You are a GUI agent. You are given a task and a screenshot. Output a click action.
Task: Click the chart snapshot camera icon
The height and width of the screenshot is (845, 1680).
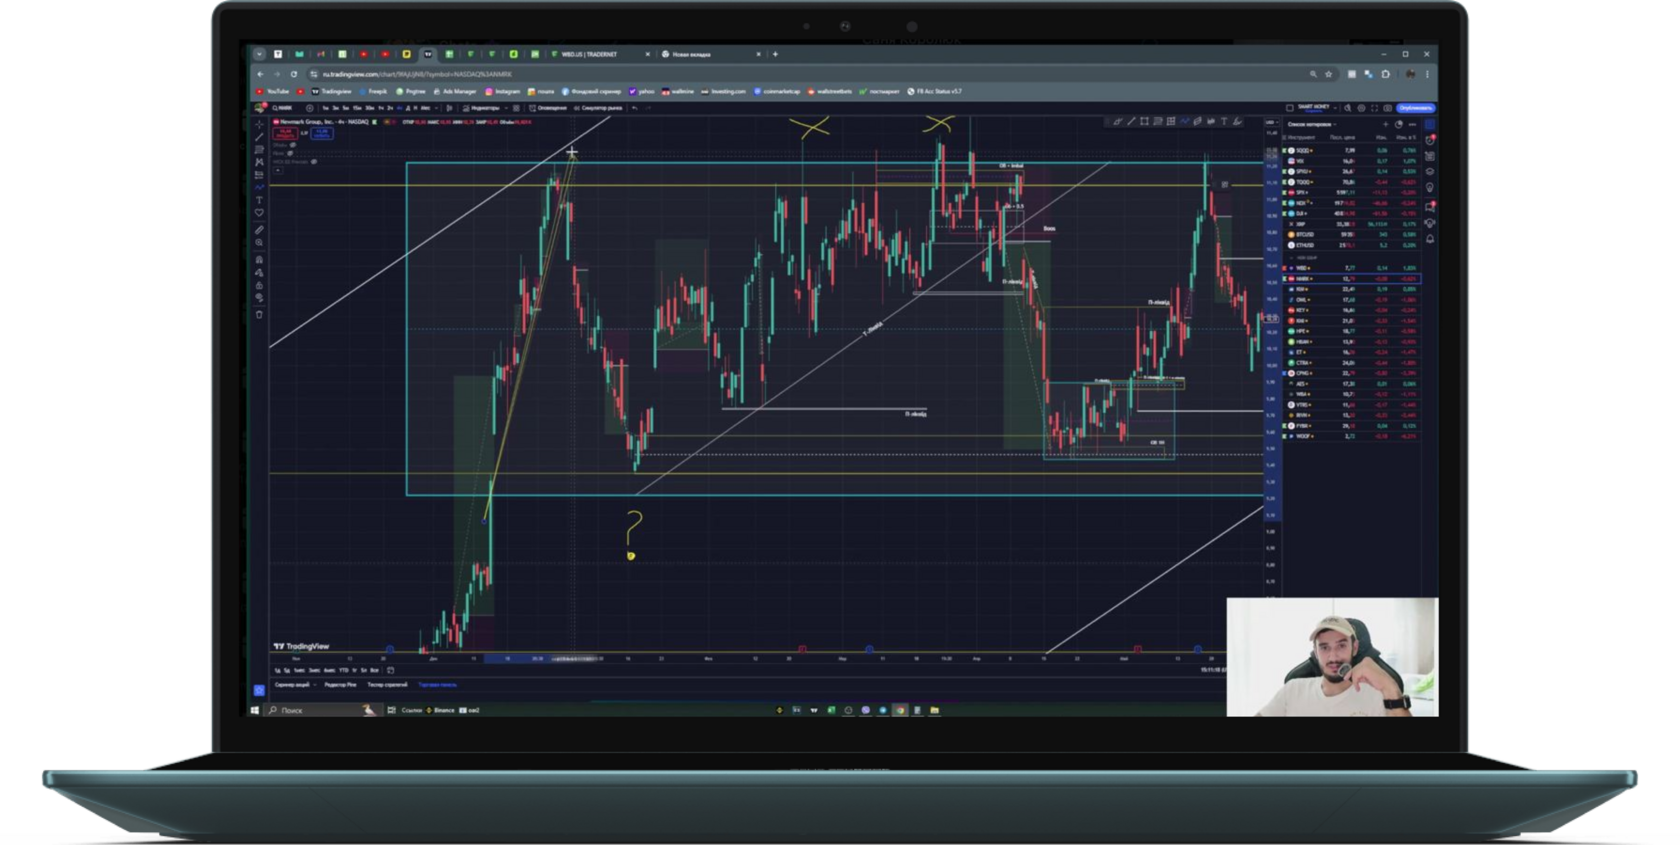tap(1387, 108)
